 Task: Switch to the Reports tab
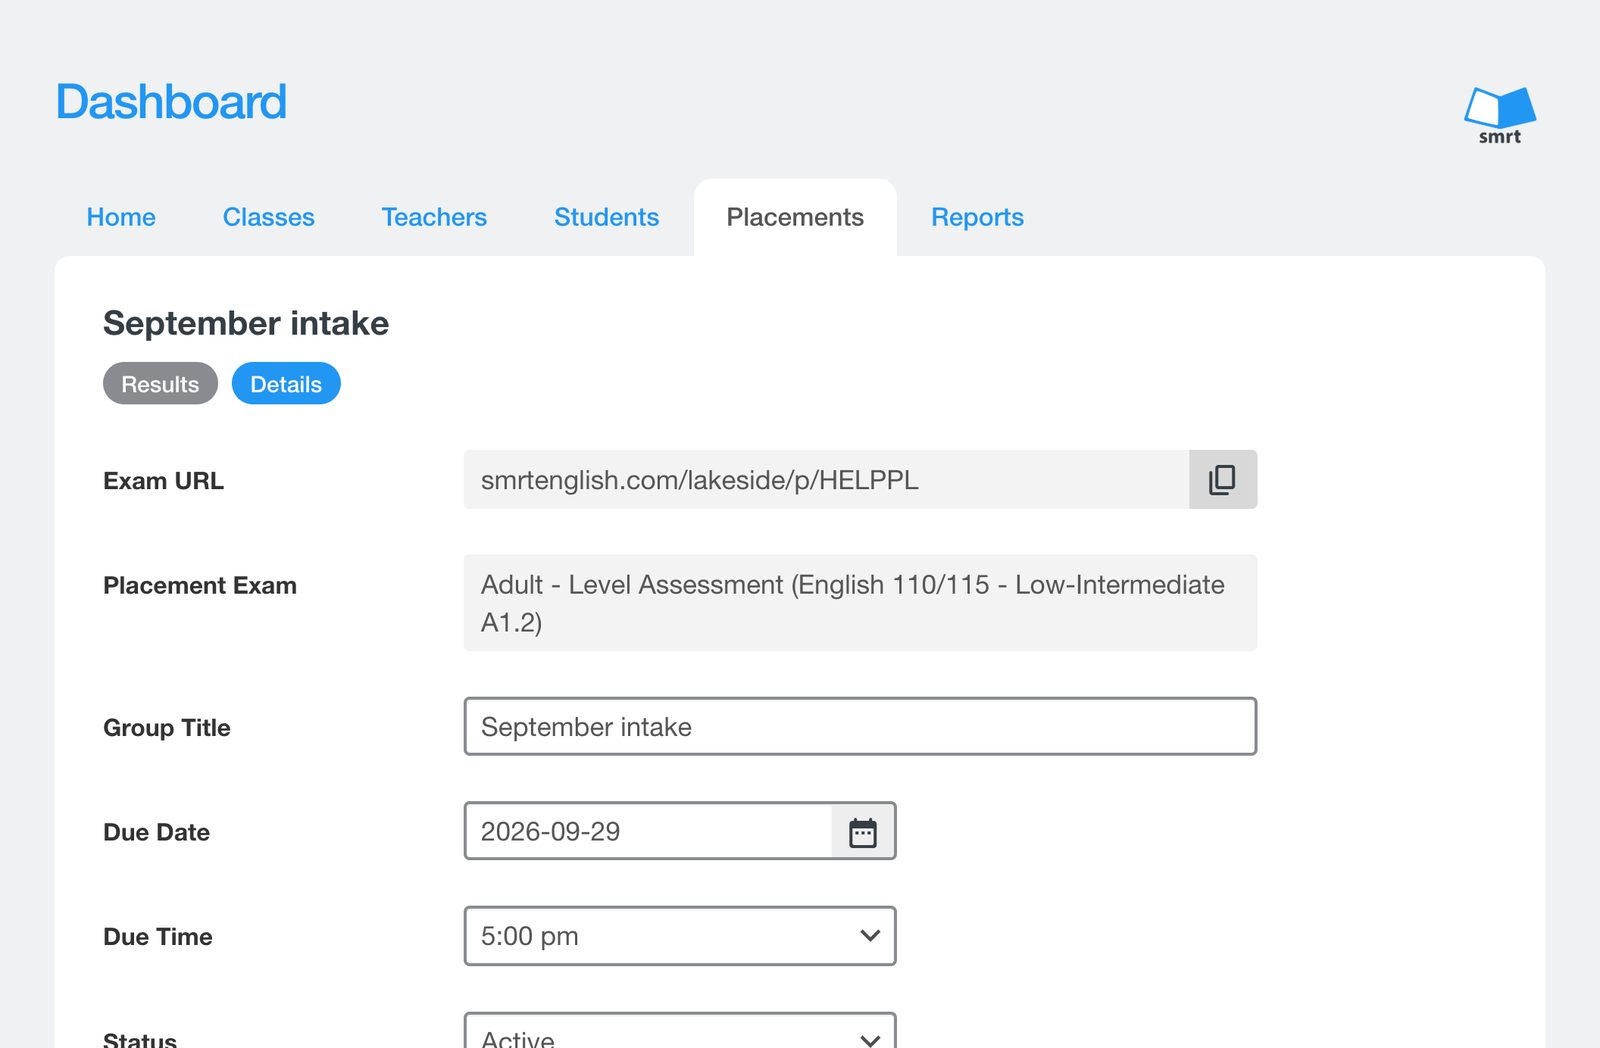(x=977, y=217)
